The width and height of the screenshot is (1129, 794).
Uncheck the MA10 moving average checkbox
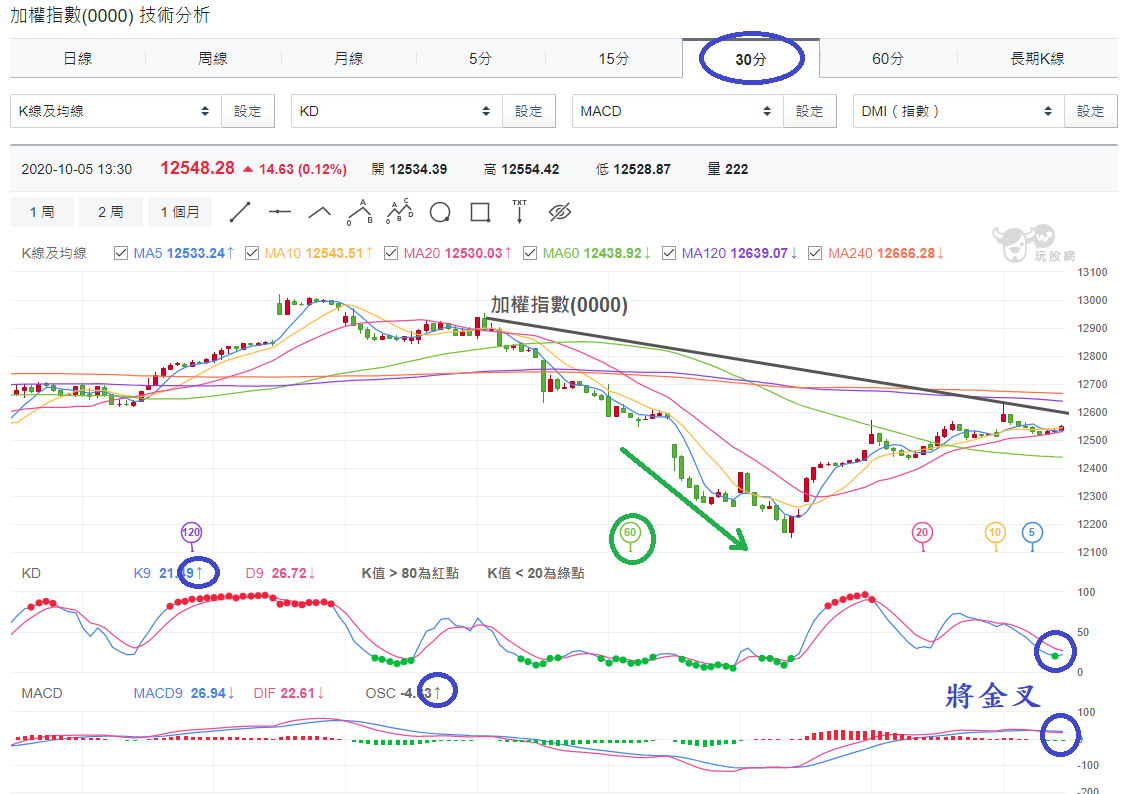pyautogui.click(x=252, y=253)
